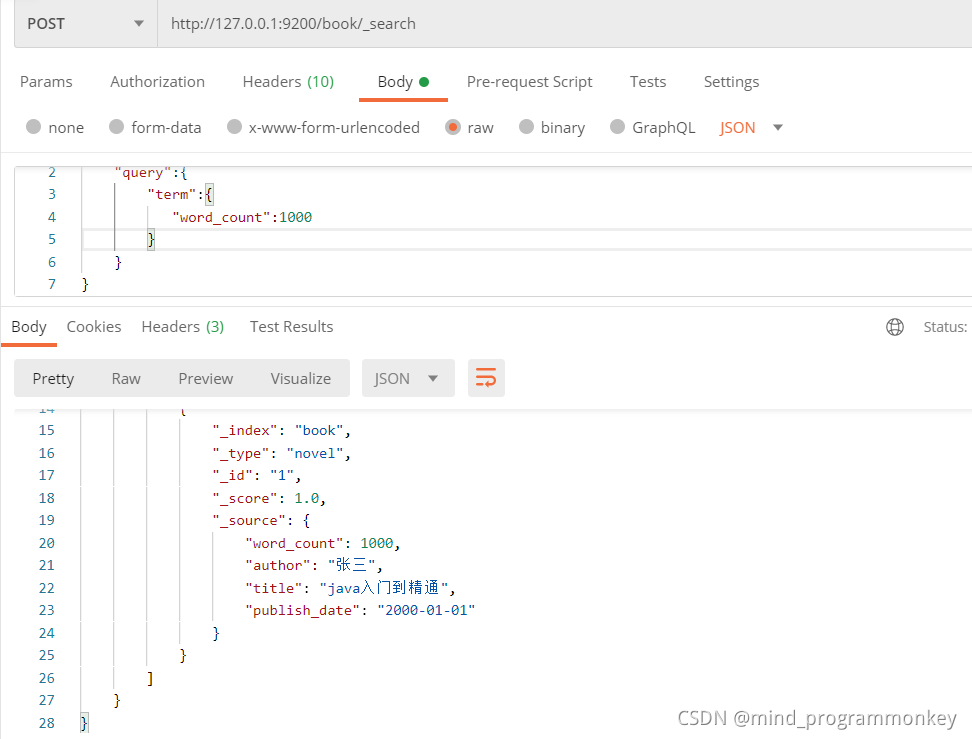Screen dimensions: 972x739
Task: Open the Visualize response view
Action: pos(301,378)
